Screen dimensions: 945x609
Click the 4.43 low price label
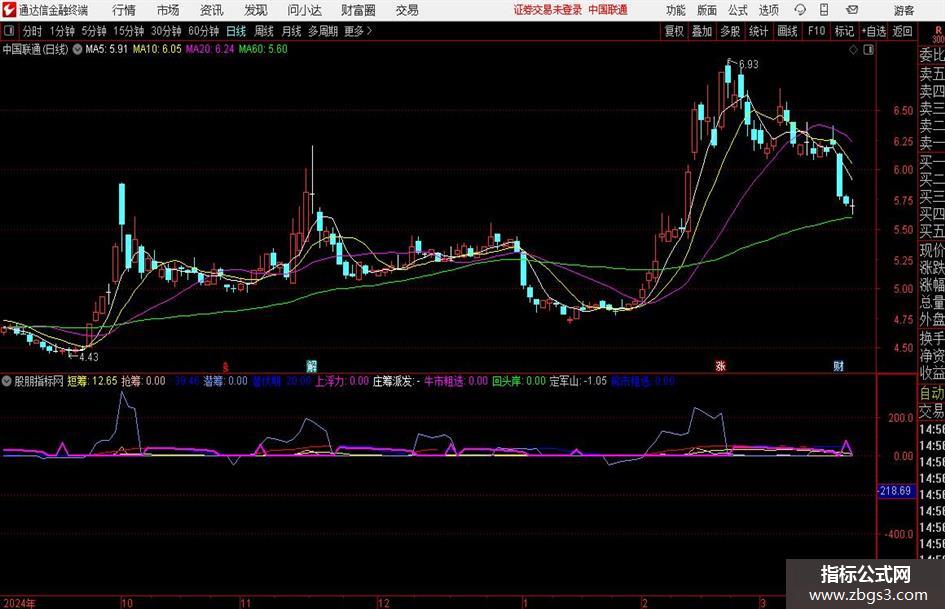[89, 357]
